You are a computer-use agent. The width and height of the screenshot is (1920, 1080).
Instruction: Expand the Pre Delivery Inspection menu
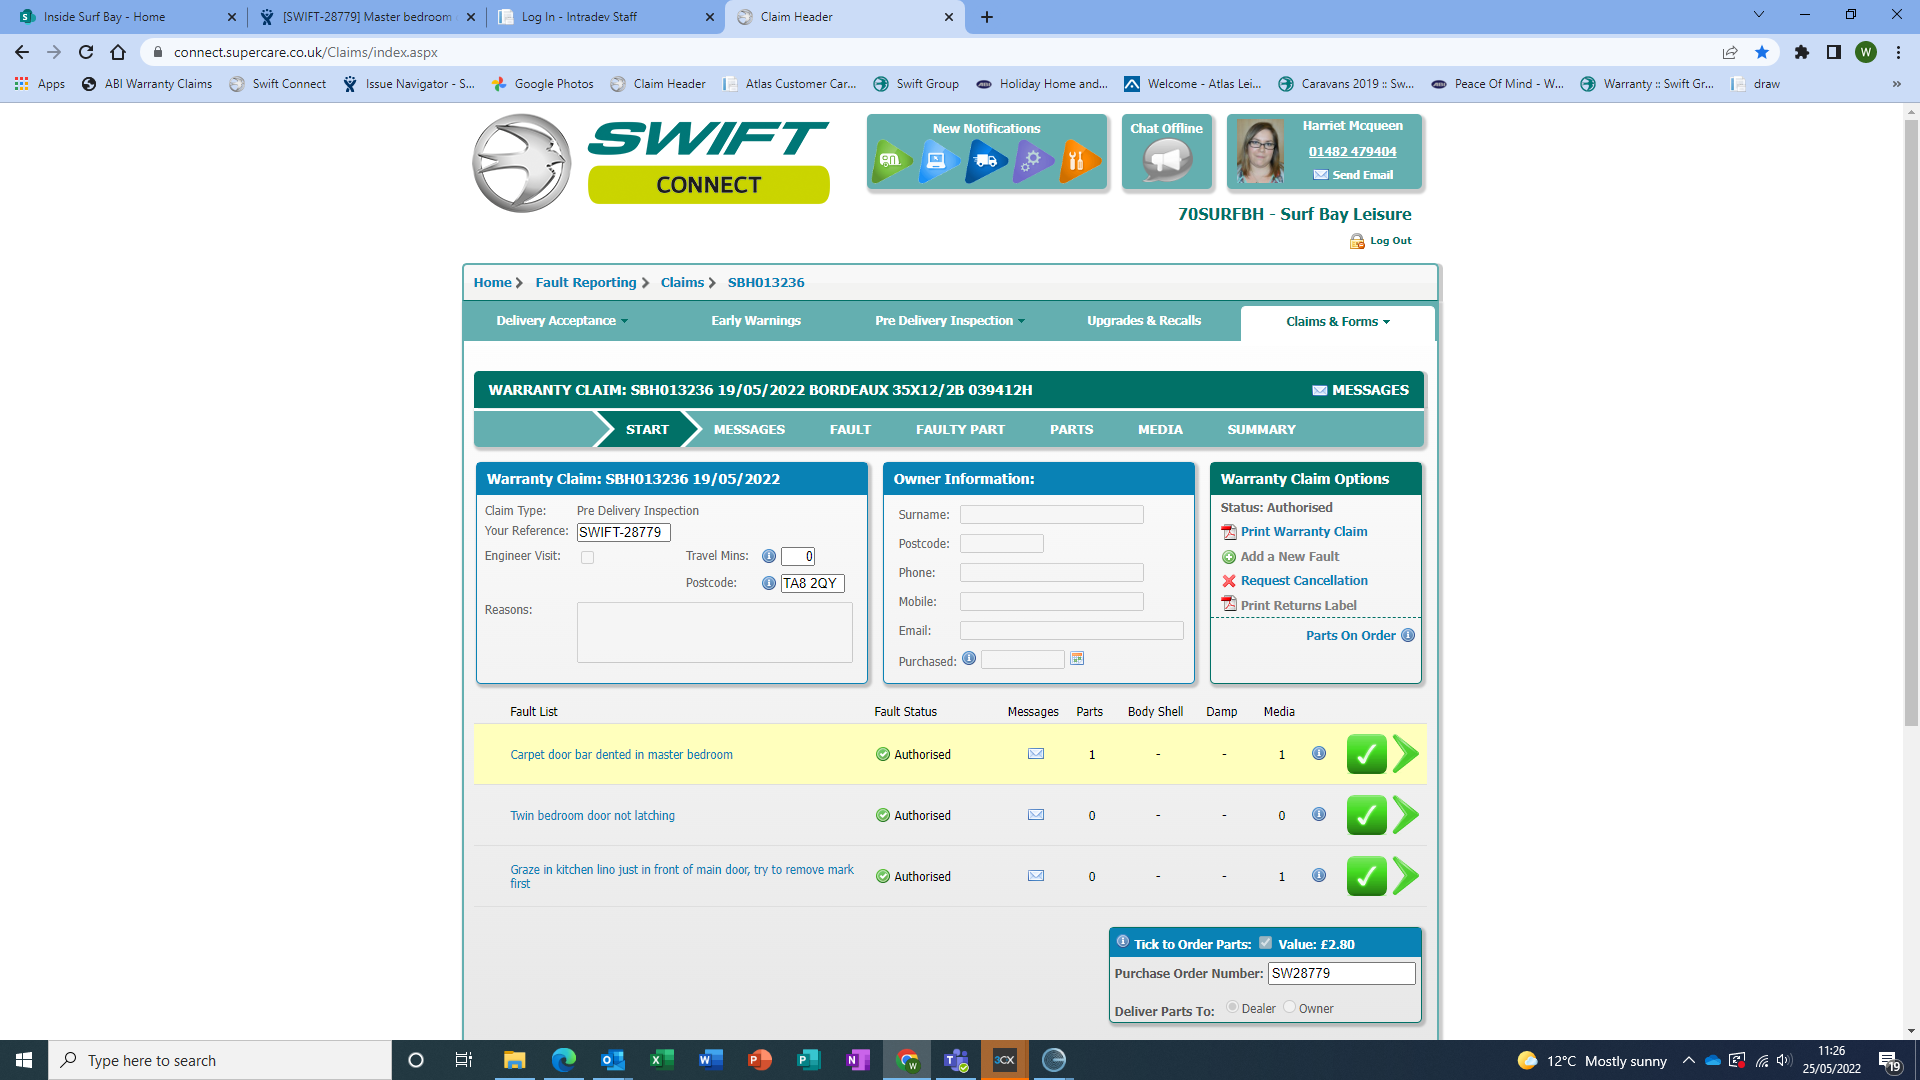click(x=949, y=321)
